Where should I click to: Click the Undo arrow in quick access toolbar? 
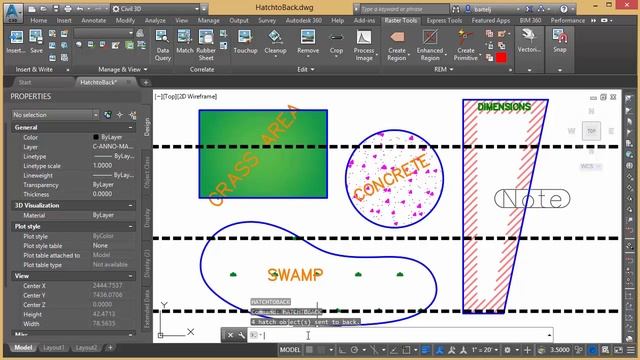pos(80,9)
